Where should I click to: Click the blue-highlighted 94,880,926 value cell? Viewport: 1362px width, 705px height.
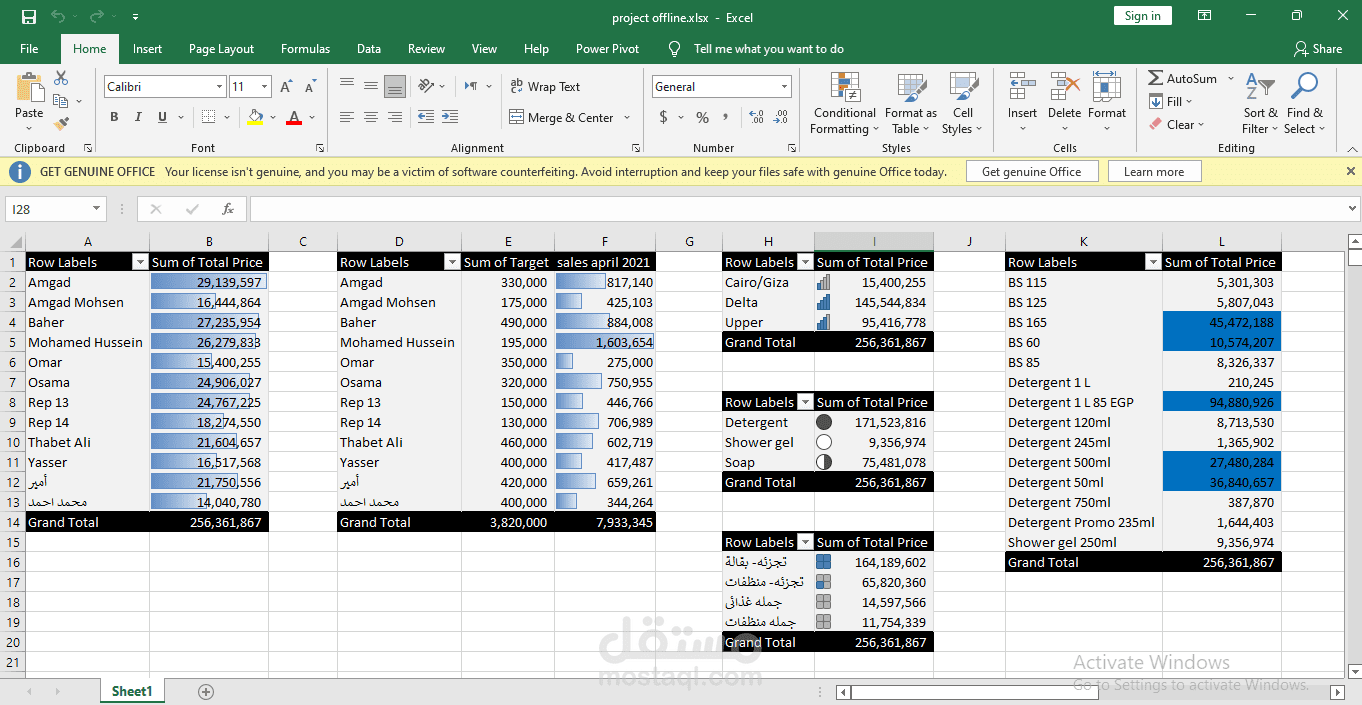click(x=1221, y=402)
